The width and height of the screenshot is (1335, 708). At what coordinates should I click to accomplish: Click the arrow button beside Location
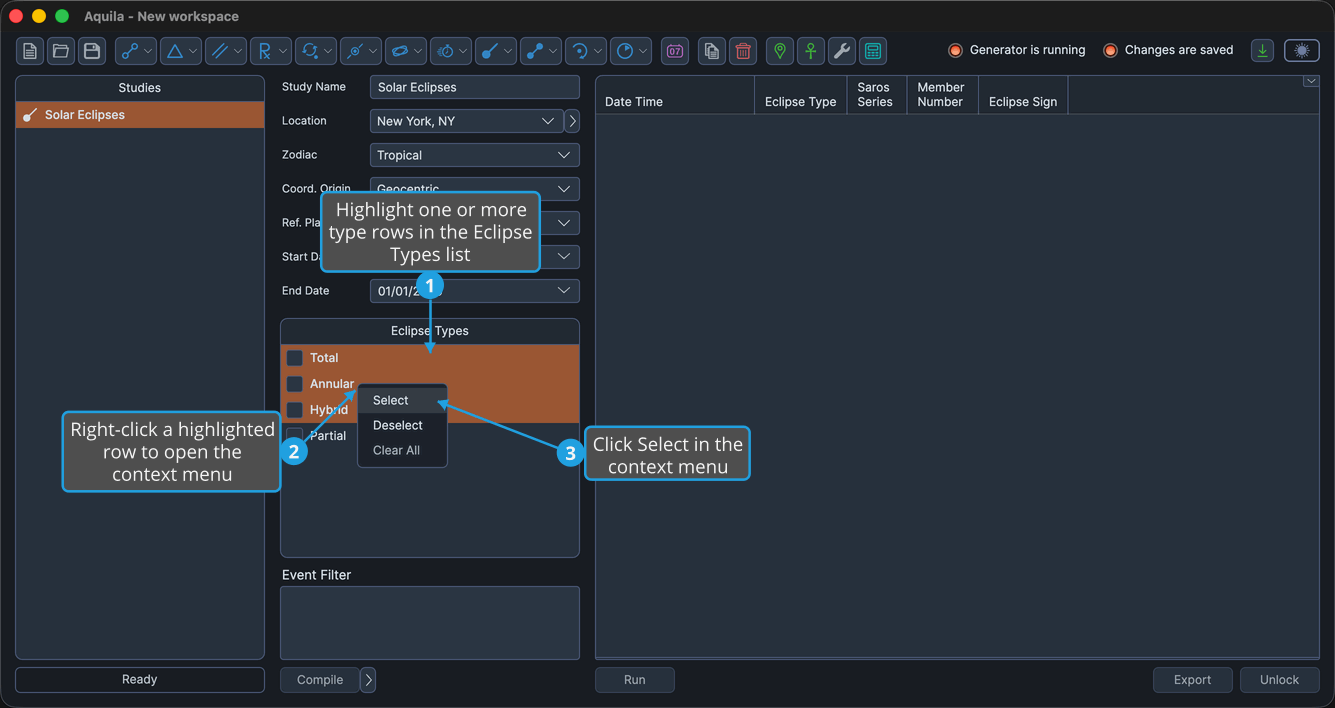point(572,121)
